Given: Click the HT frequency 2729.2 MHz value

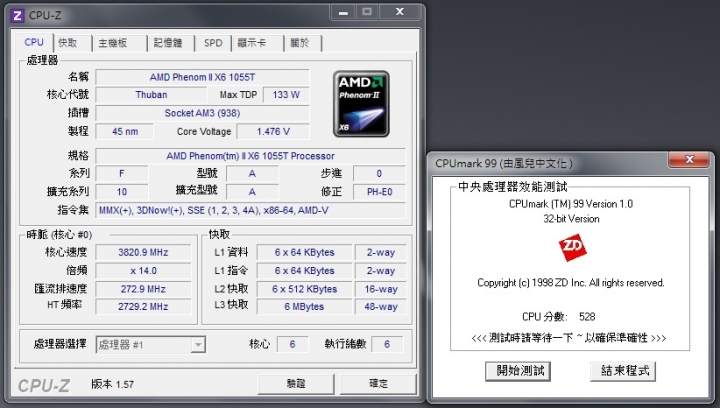Looking at the screenshot, I should (x=143, y=307).
